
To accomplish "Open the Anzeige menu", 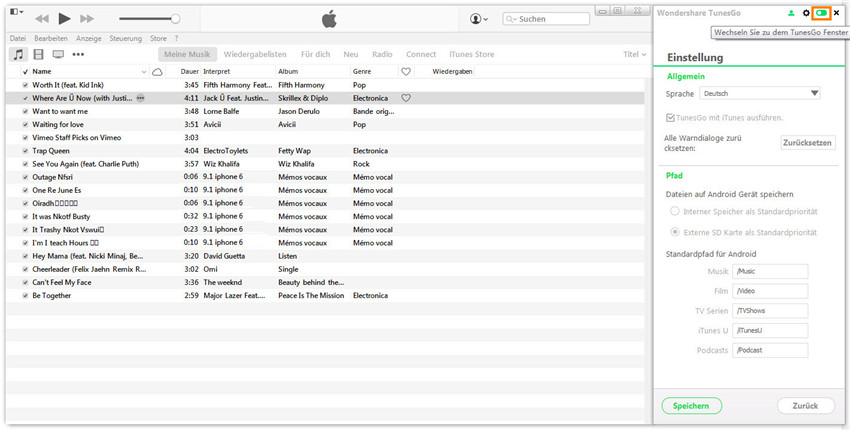I will pyautogui.click(x=89, y=38).
